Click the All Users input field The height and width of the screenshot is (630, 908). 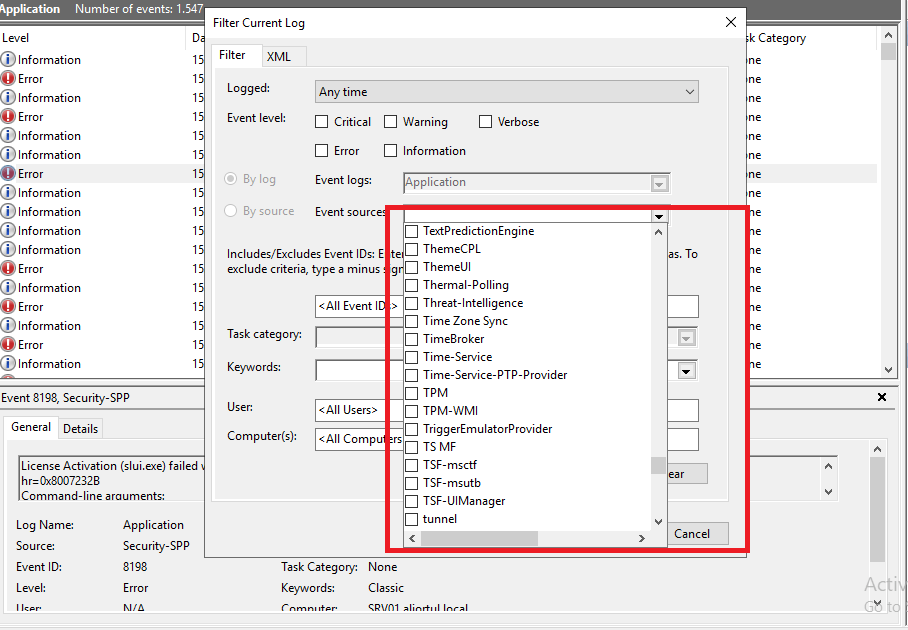(349, 410)
